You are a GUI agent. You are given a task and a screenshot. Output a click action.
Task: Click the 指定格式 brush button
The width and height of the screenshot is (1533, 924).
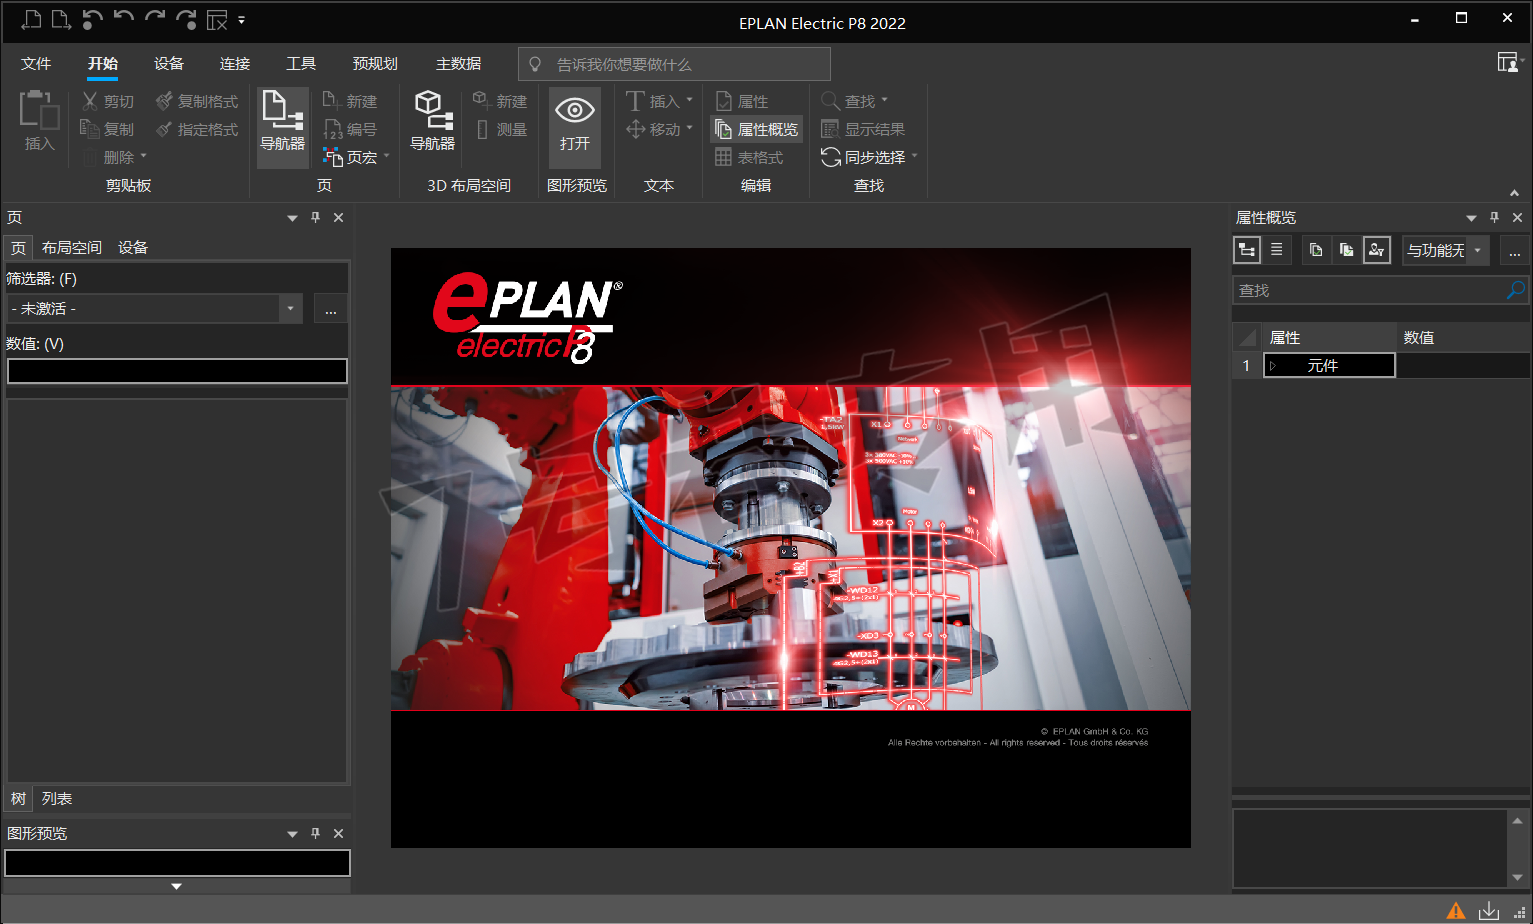coord(197,129)
